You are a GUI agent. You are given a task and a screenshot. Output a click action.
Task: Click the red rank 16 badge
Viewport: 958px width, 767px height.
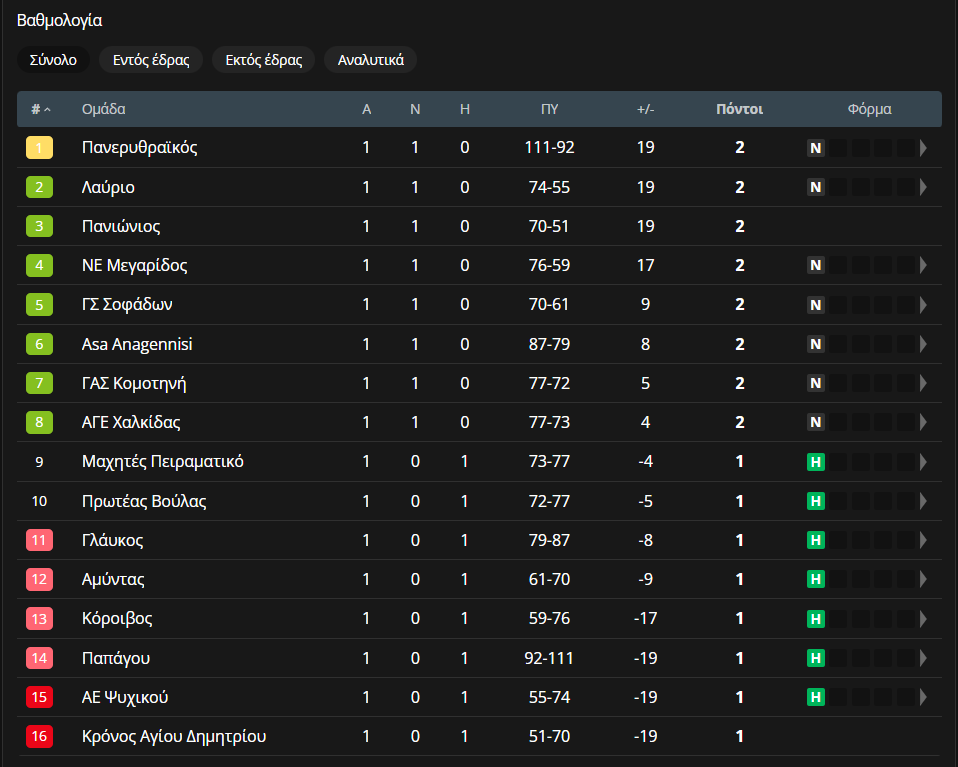[x=39, y=736]
